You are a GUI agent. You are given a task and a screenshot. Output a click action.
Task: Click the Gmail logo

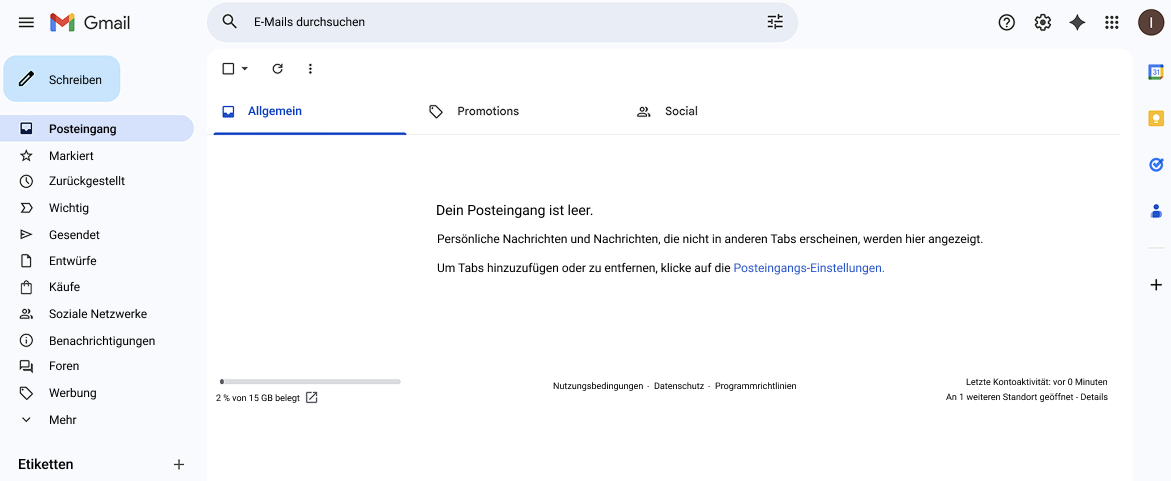click(x=90, y=22)
